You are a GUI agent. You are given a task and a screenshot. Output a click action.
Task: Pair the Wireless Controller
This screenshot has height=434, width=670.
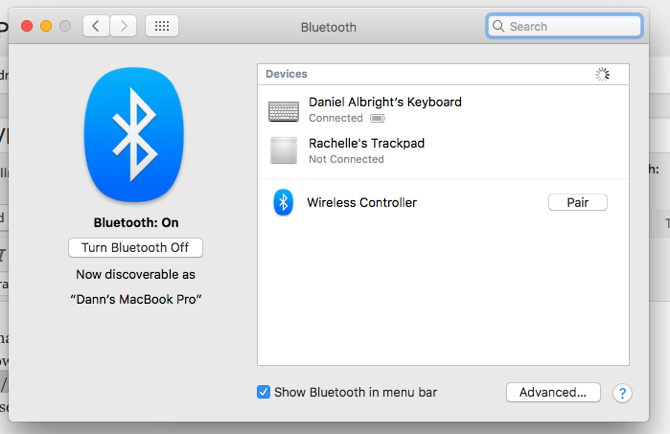(577, 203)
